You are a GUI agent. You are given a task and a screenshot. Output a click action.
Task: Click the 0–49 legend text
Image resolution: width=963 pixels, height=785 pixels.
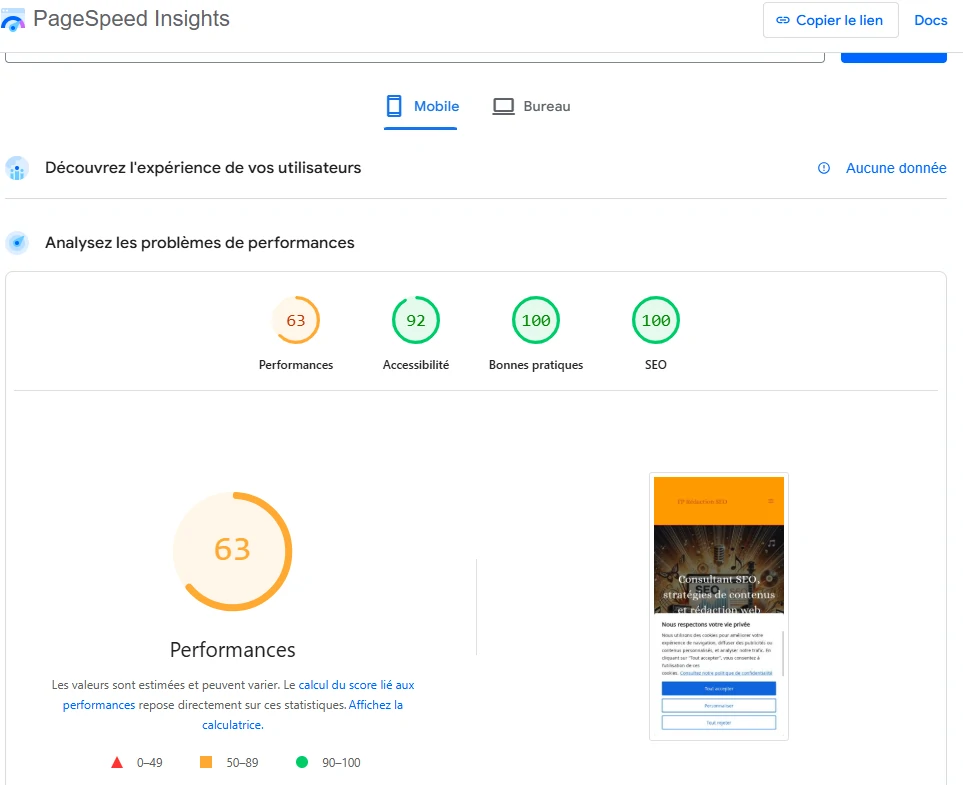coord(150,763)
